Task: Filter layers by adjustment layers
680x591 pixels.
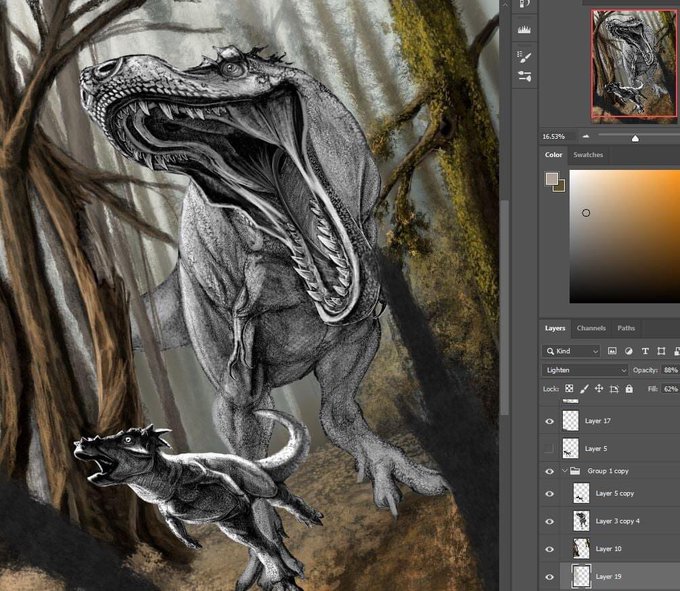Action: click(628, 351)
